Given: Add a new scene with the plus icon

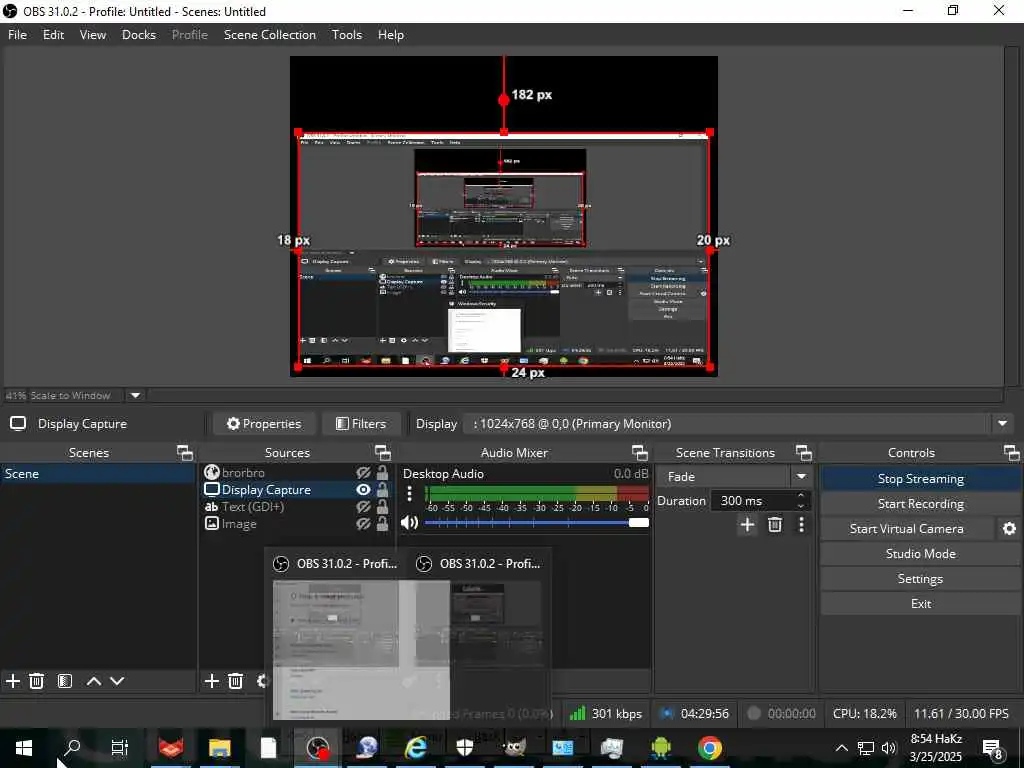Looking at the screenshot, I should click(x=12, y=681).
